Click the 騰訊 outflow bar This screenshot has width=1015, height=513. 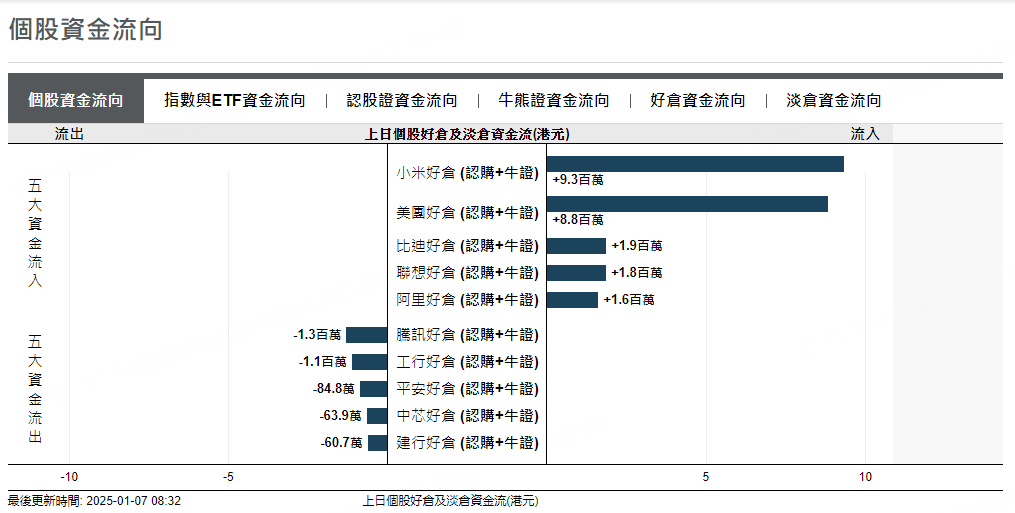pos(366,335)
